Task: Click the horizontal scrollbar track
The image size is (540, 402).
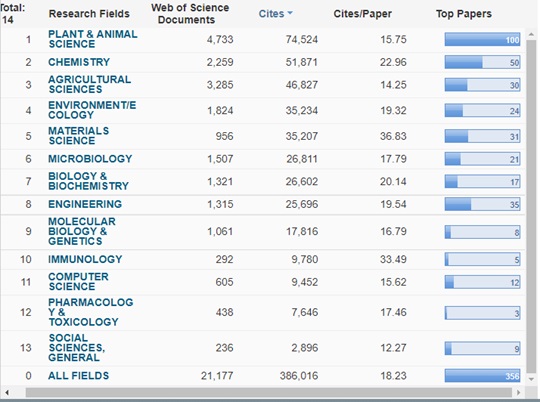Action: (269, 392)
